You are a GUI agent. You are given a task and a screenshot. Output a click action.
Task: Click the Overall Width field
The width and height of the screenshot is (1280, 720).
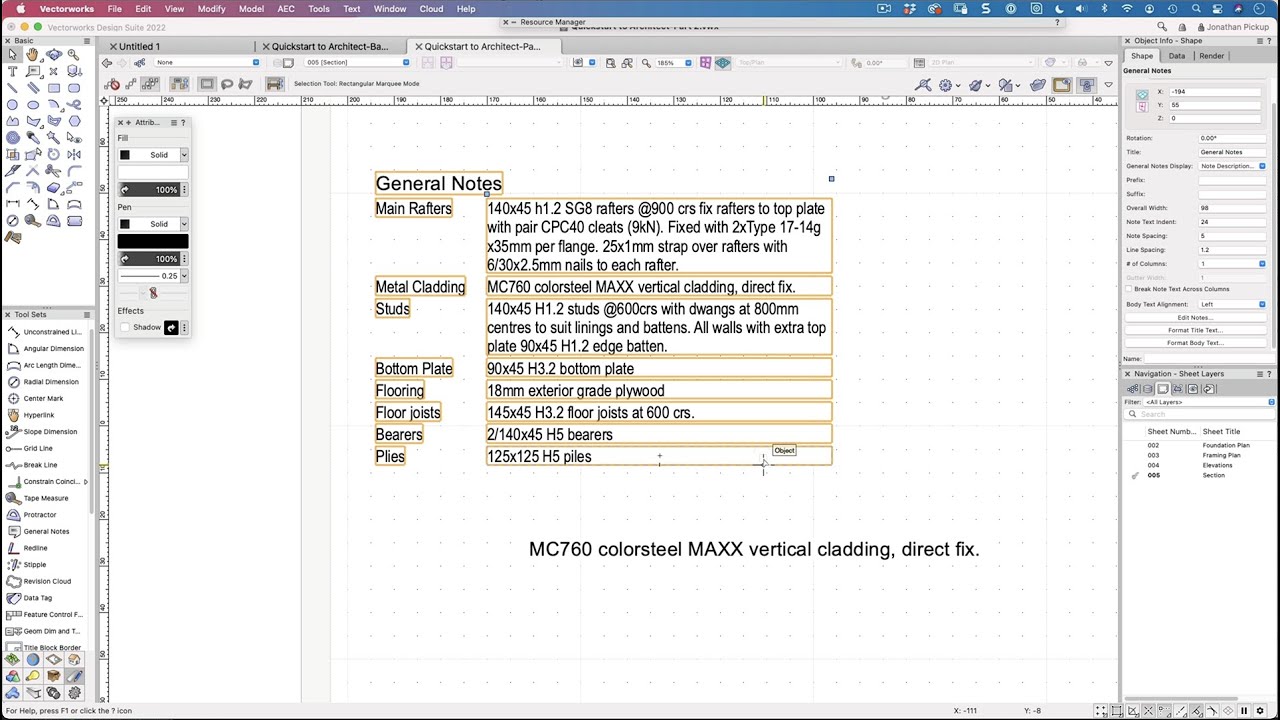(x=1233, y=208)
